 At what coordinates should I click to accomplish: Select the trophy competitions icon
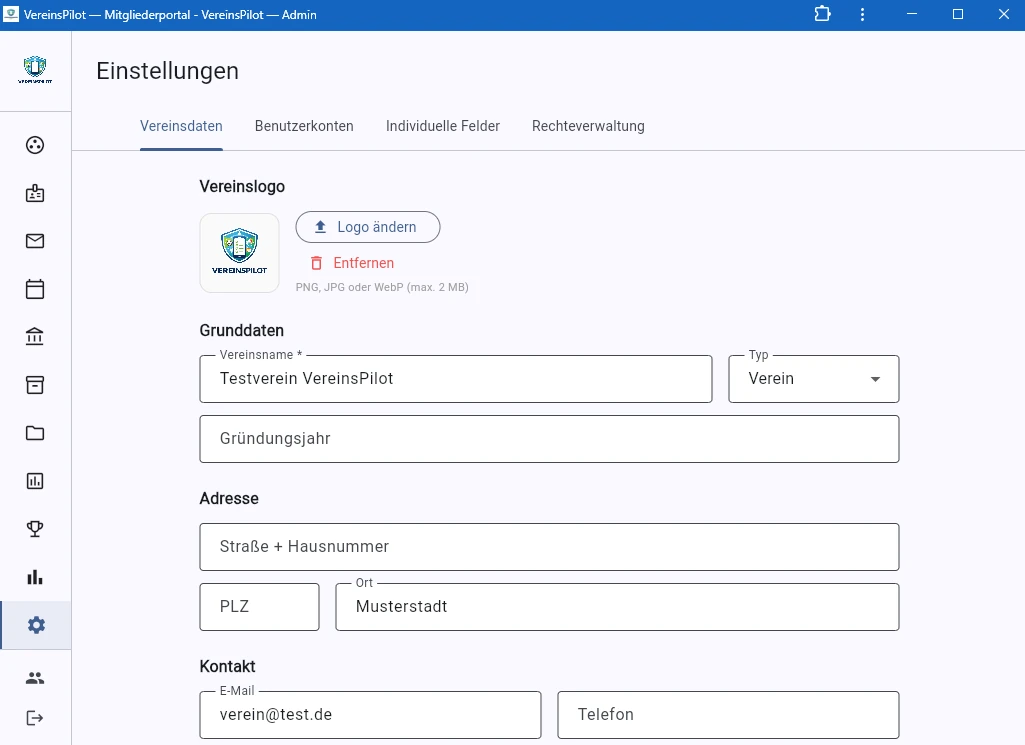click(35, 529)
